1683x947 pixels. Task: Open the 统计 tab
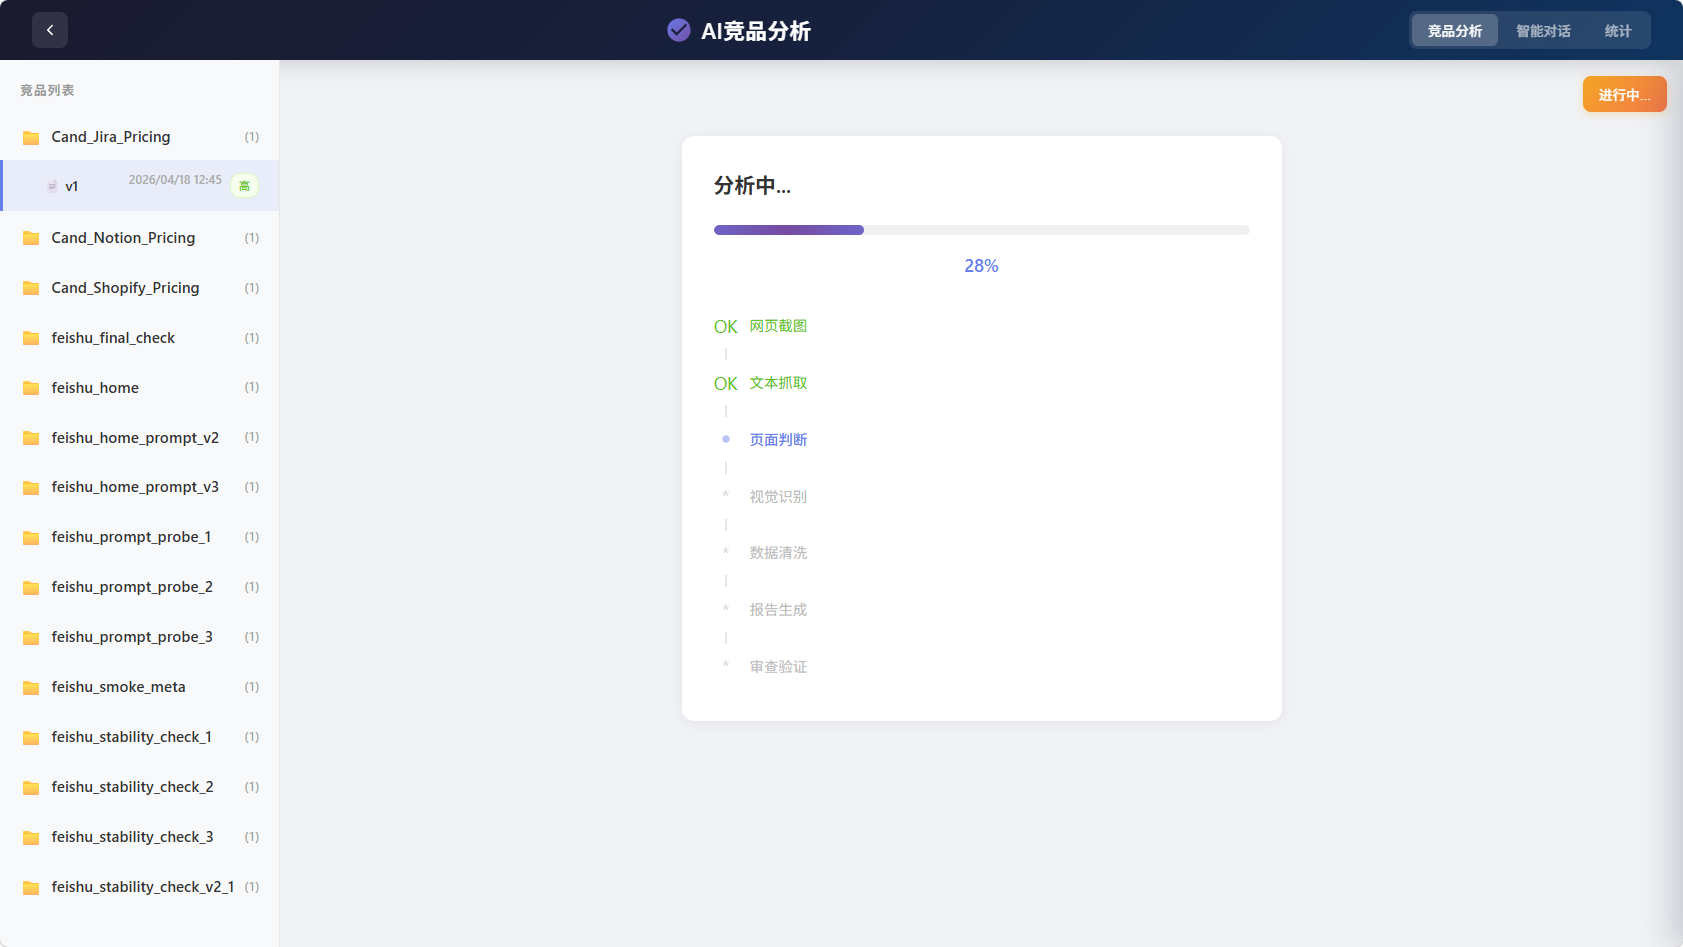coord(1617,31)
